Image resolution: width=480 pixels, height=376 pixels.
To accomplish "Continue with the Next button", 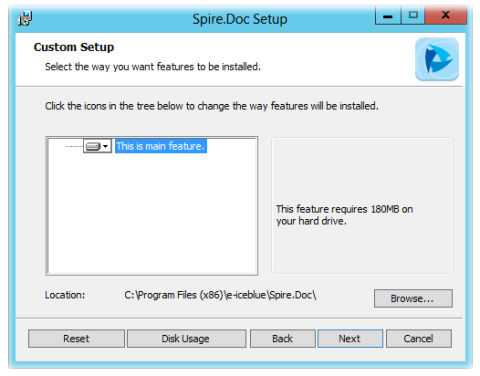I will [x=350, y=339].
